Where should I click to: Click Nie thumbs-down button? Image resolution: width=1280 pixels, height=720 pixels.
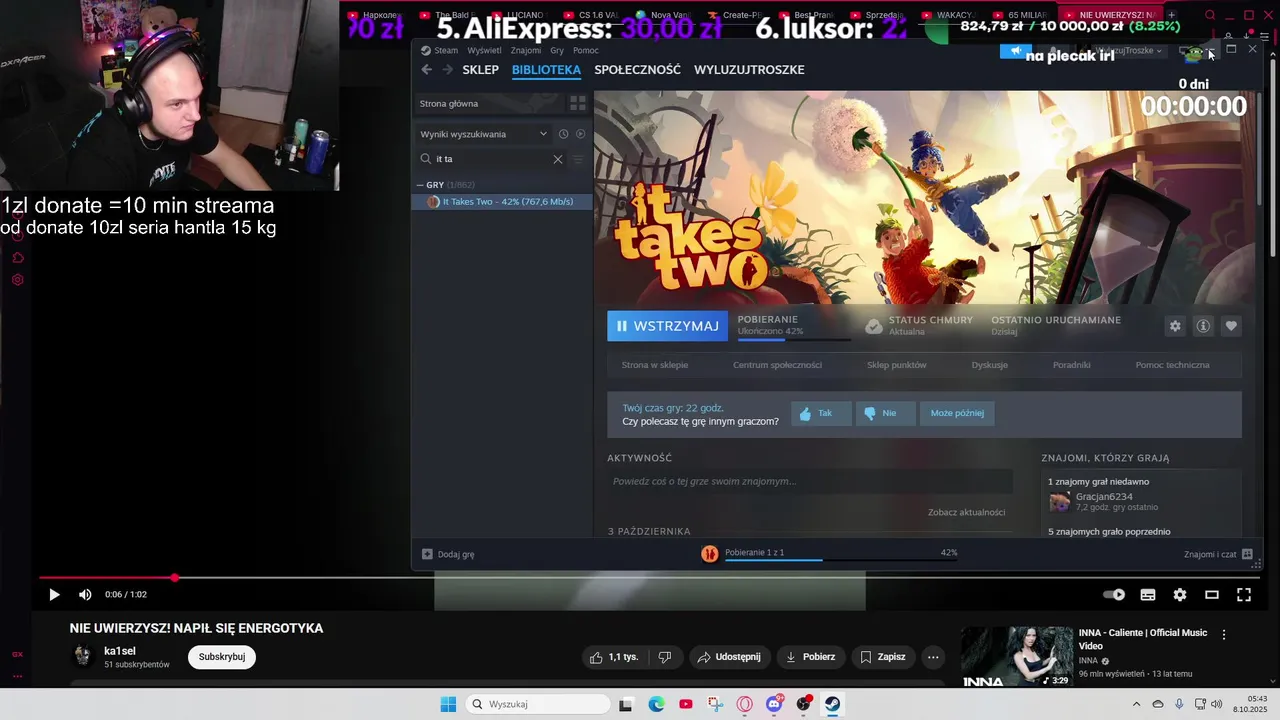[x=885, y=413]
